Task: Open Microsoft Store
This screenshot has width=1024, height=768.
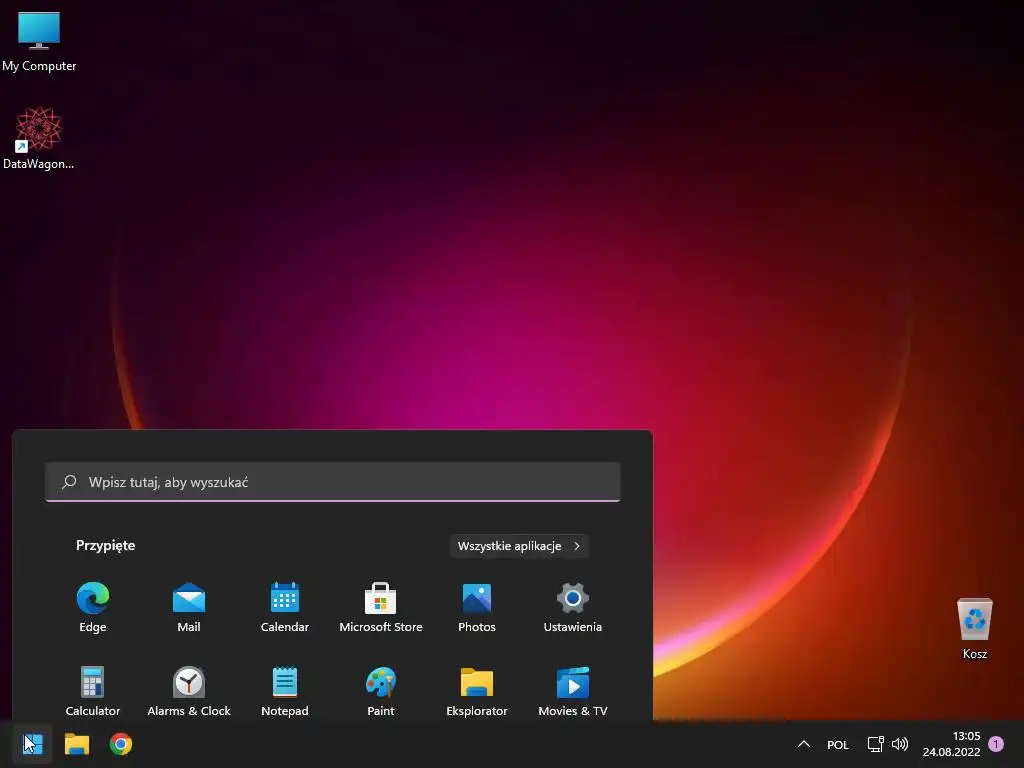Action: click(381, 607)
